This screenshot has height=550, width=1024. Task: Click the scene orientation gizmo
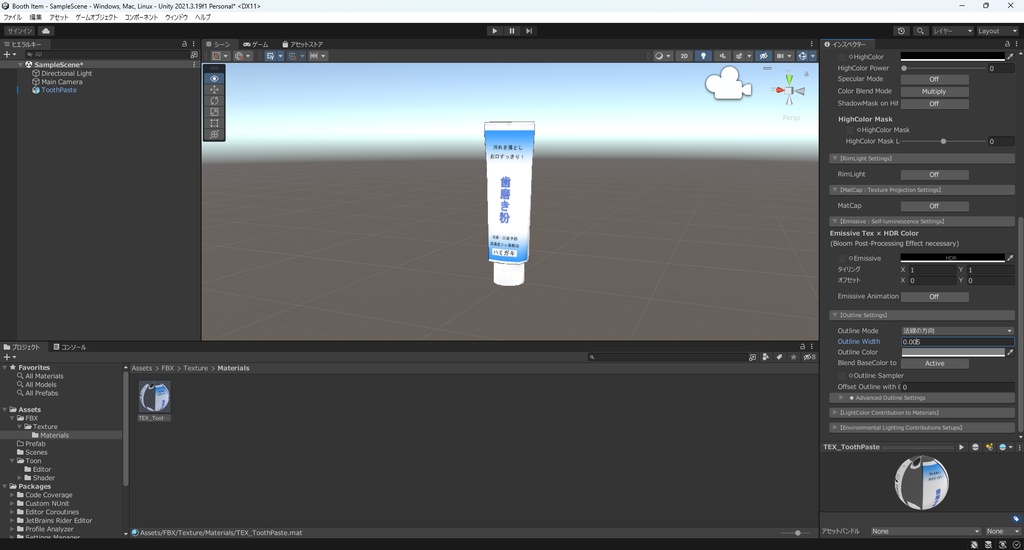point(789,91)
